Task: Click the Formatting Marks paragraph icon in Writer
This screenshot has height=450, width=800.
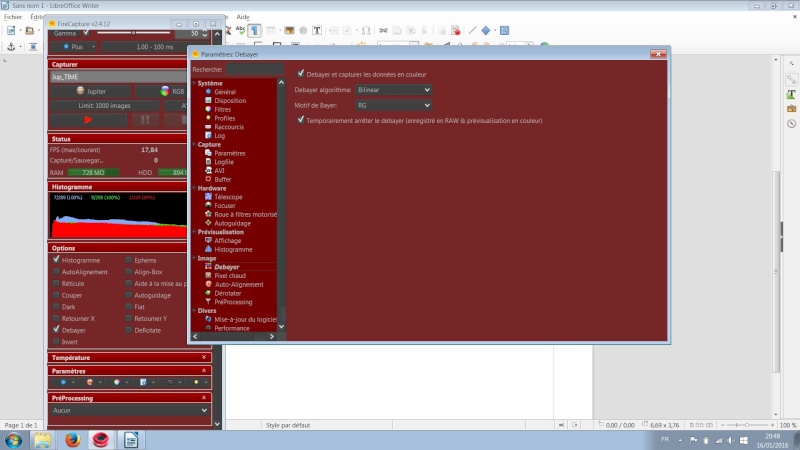Action: coord(254,31)
